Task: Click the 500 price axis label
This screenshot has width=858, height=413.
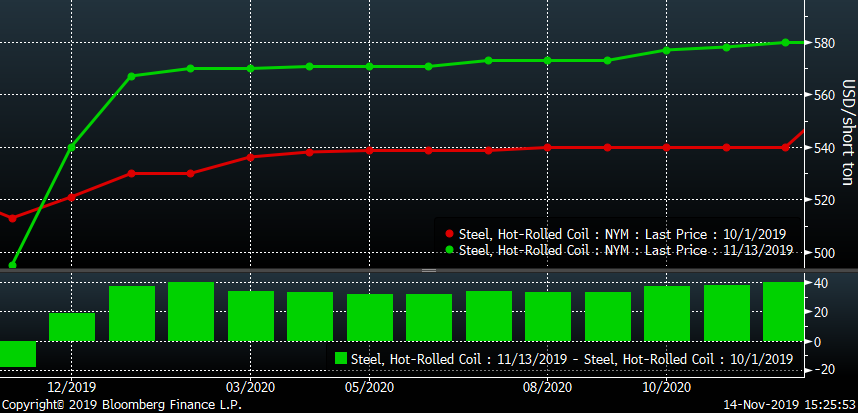Action: 822,253
